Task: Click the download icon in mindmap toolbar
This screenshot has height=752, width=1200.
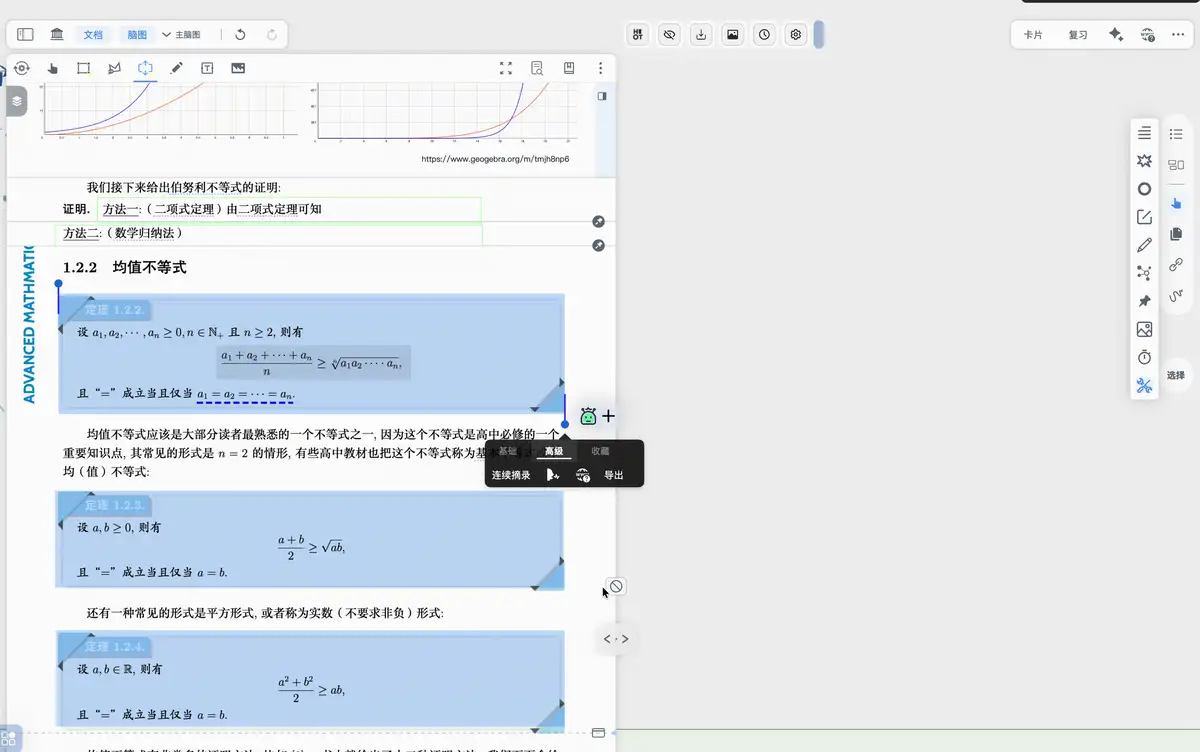Action: 702,34
